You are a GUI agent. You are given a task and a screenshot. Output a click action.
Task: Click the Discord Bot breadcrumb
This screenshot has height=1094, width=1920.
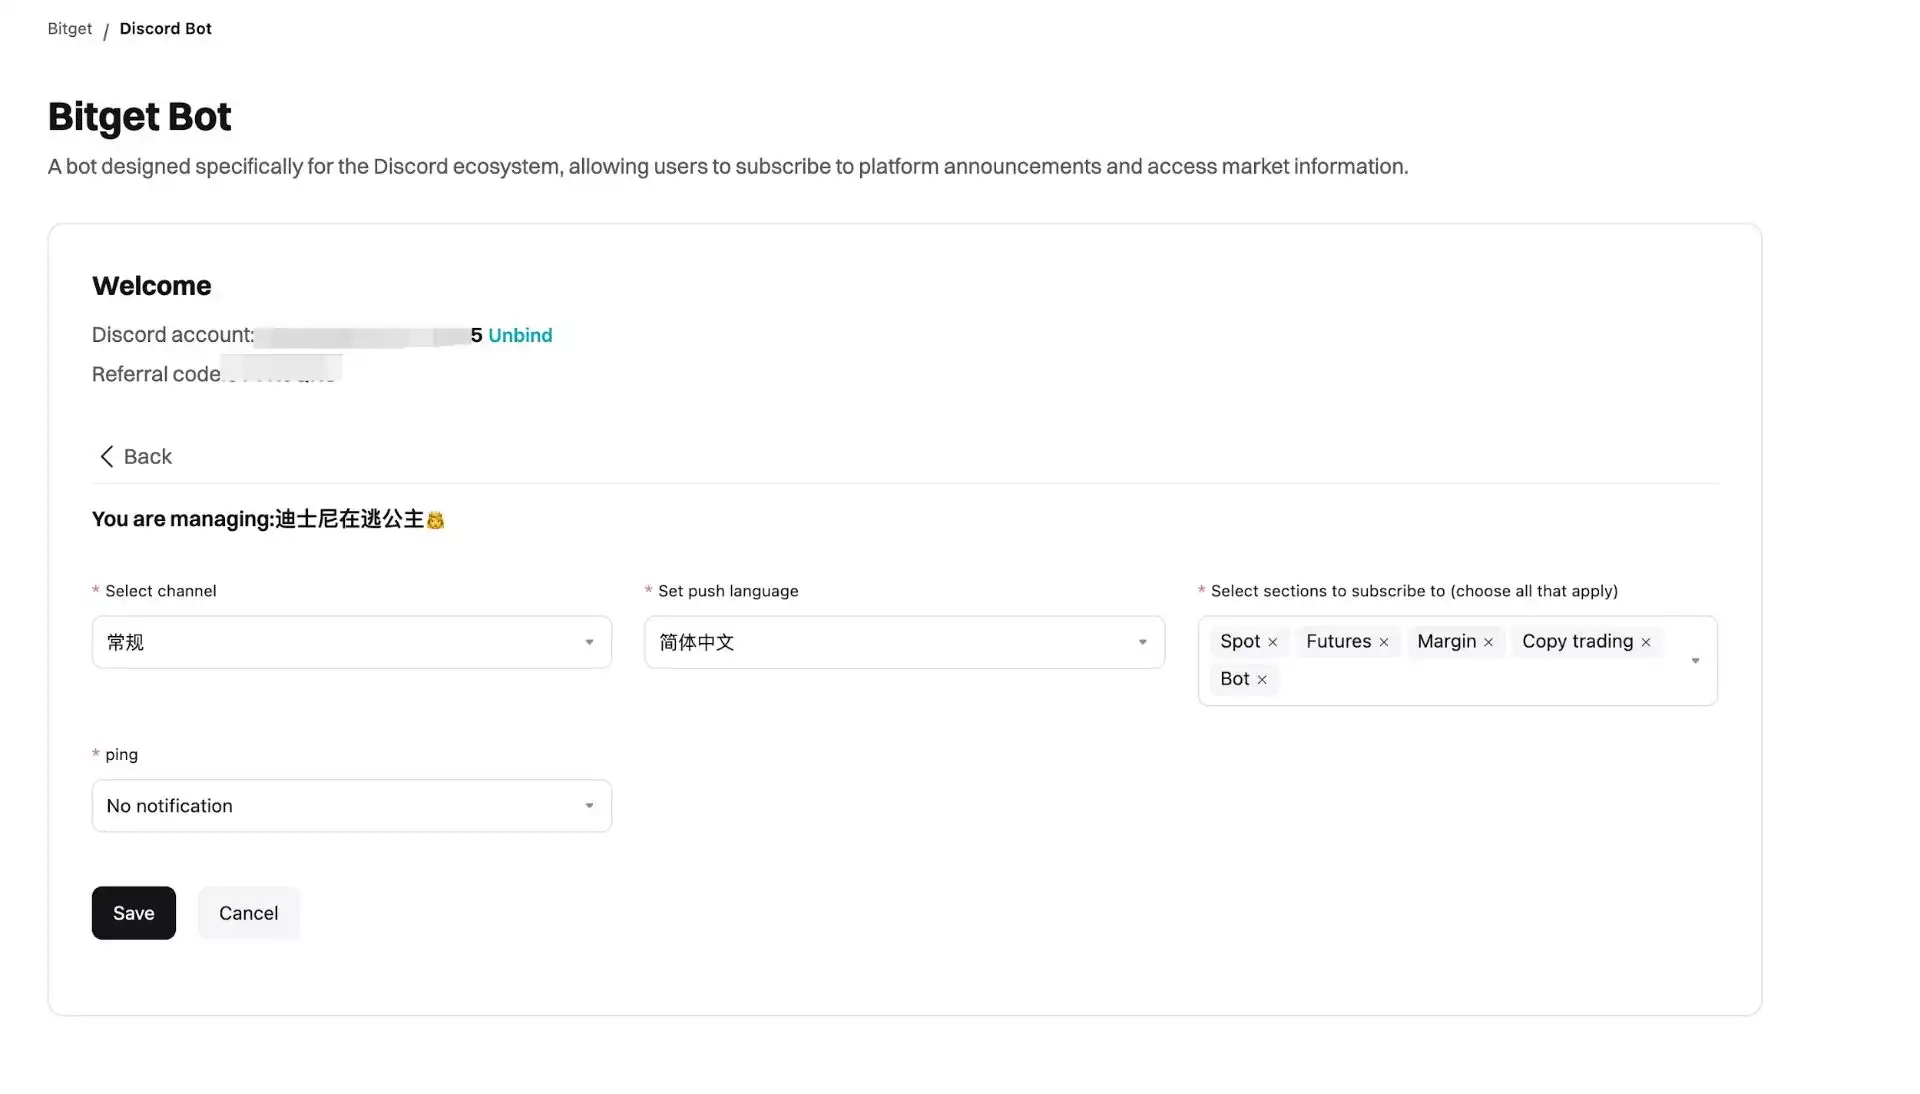pos(165,29)
